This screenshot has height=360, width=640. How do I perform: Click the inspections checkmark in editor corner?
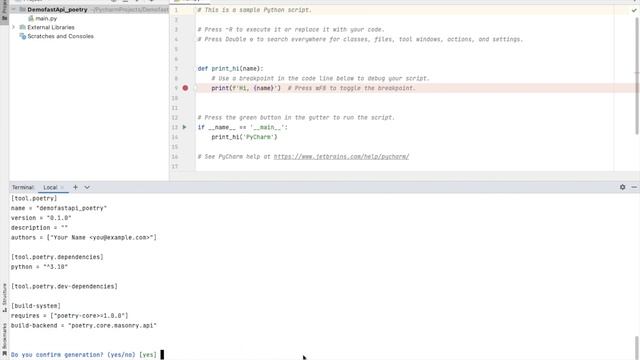tap(633, 10)
